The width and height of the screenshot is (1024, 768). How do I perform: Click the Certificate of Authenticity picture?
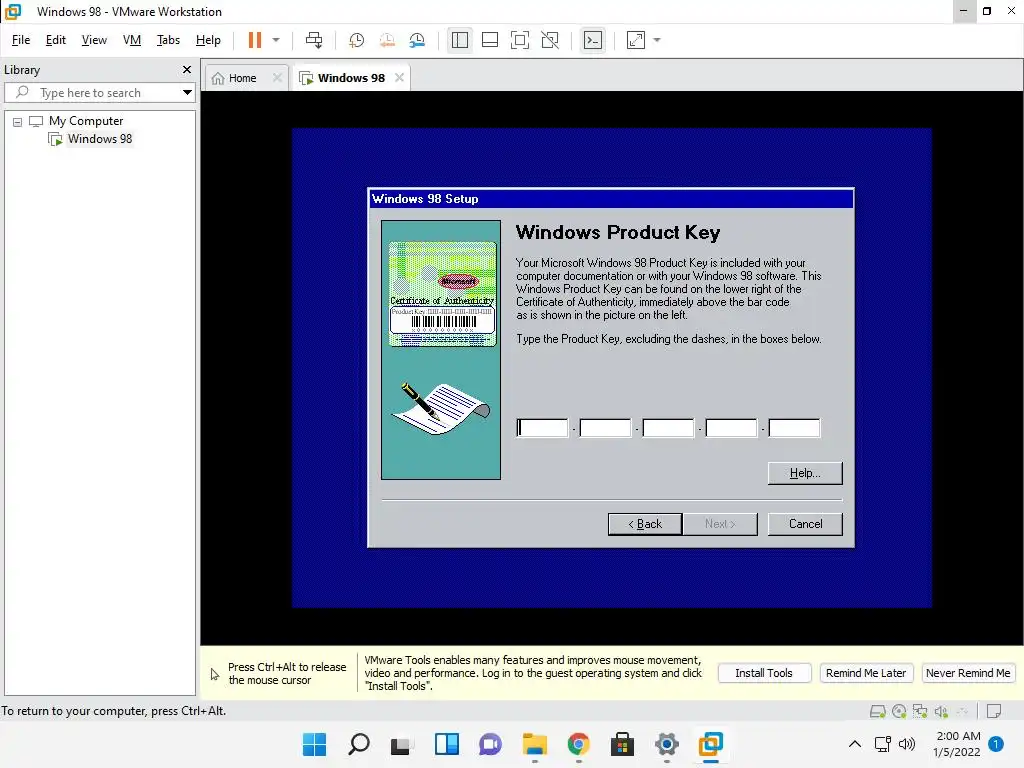click(442, 294)
